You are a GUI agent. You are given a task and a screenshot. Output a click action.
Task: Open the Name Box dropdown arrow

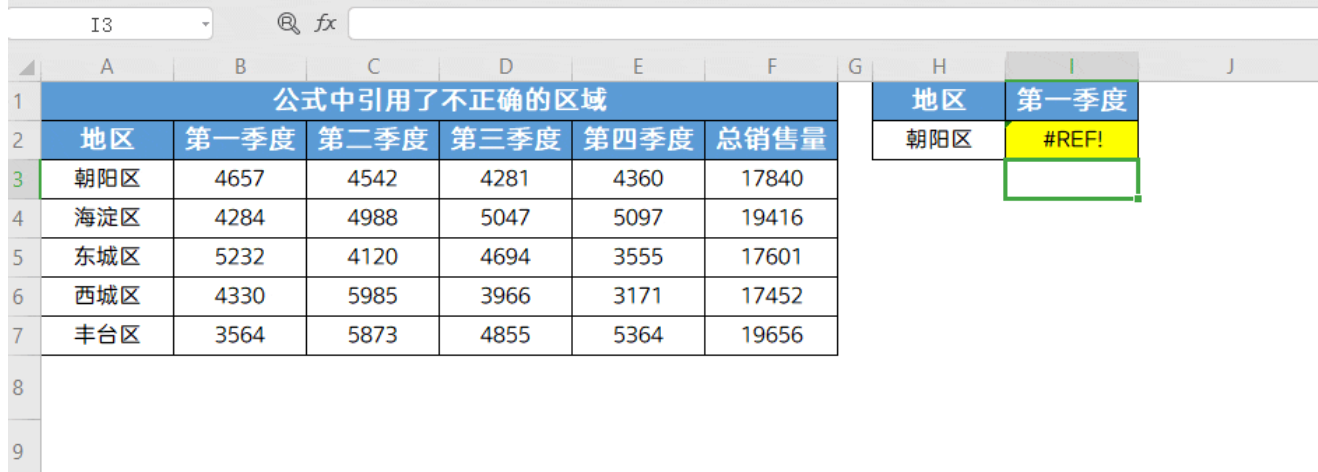[x=204, y=24]
